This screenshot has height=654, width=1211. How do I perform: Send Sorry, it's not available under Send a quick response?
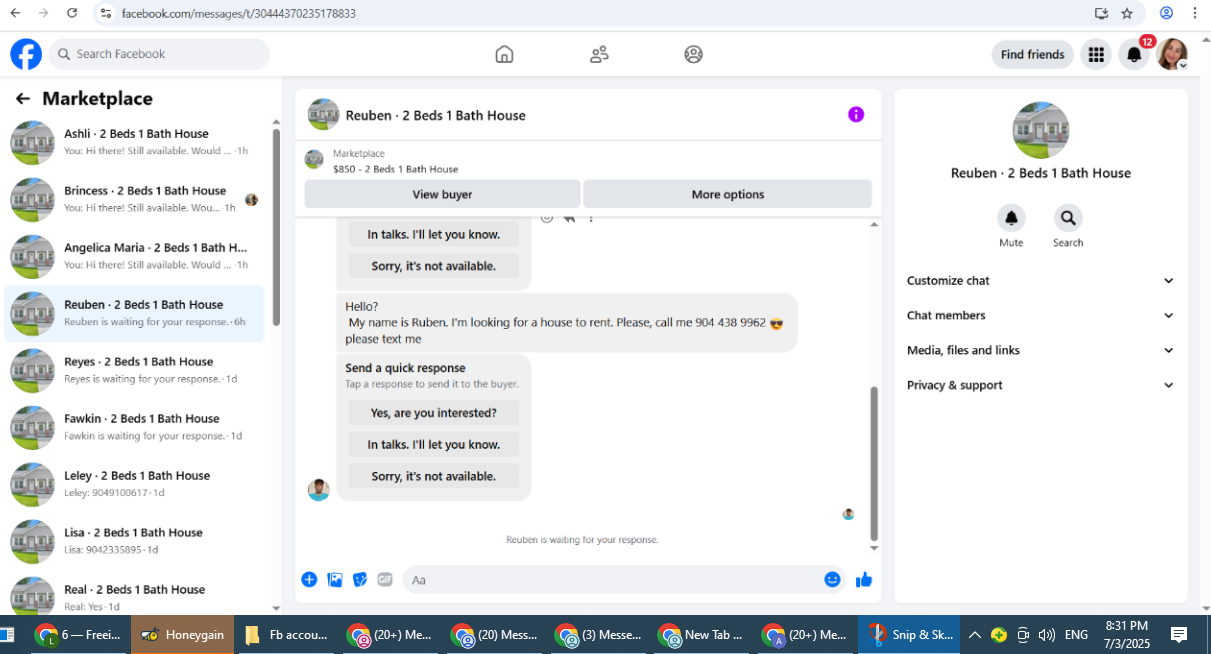click(x=434, y=476)
